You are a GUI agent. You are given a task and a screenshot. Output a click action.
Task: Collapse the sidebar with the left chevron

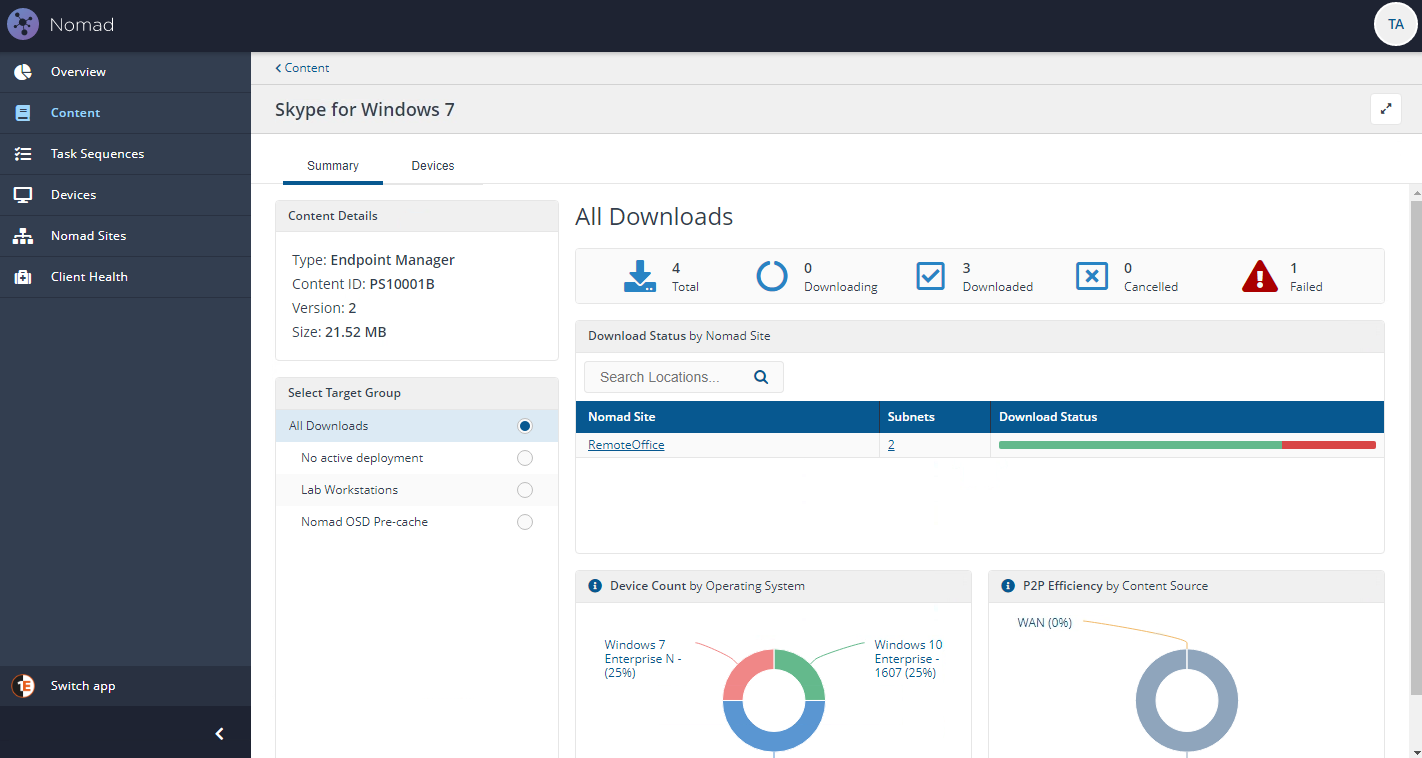coord(220,734)
